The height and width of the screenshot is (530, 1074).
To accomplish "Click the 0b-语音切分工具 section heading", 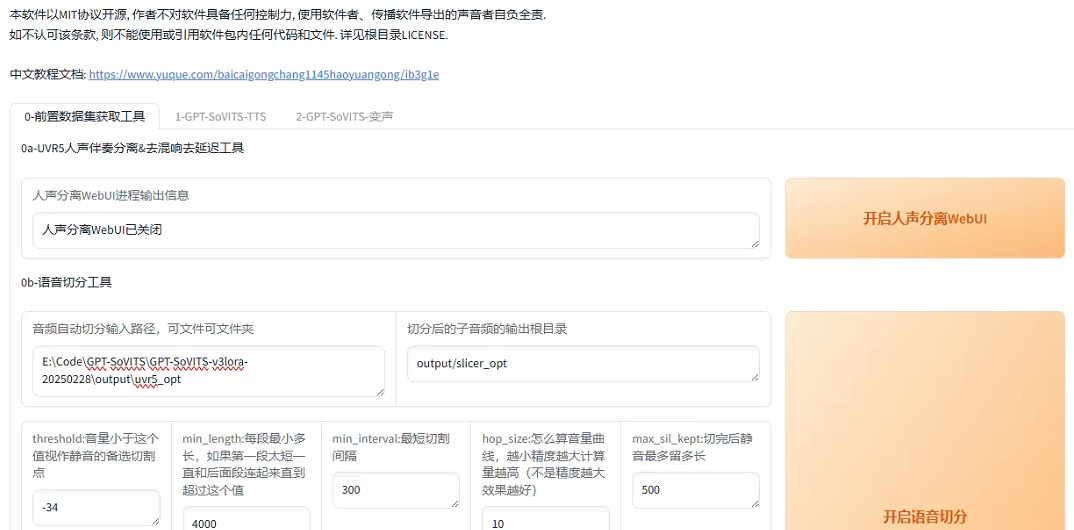I will click(66, 281).
